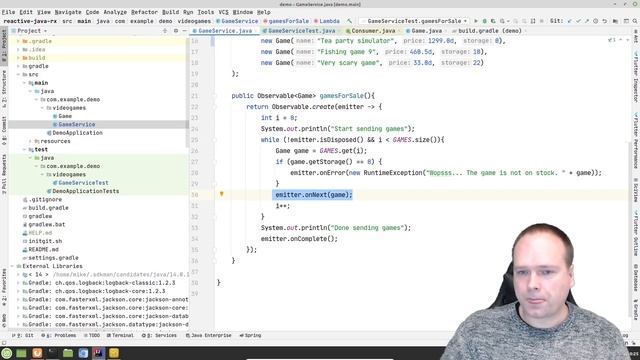Open the Linux Mint menu in taskbar

(7, 353)
